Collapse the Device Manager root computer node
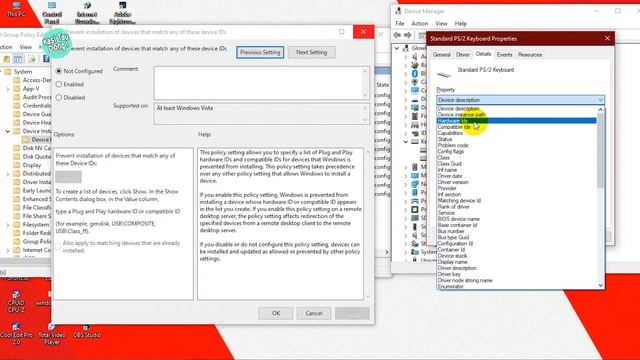The width and height of the screenshot is (640, 360). 397,48
